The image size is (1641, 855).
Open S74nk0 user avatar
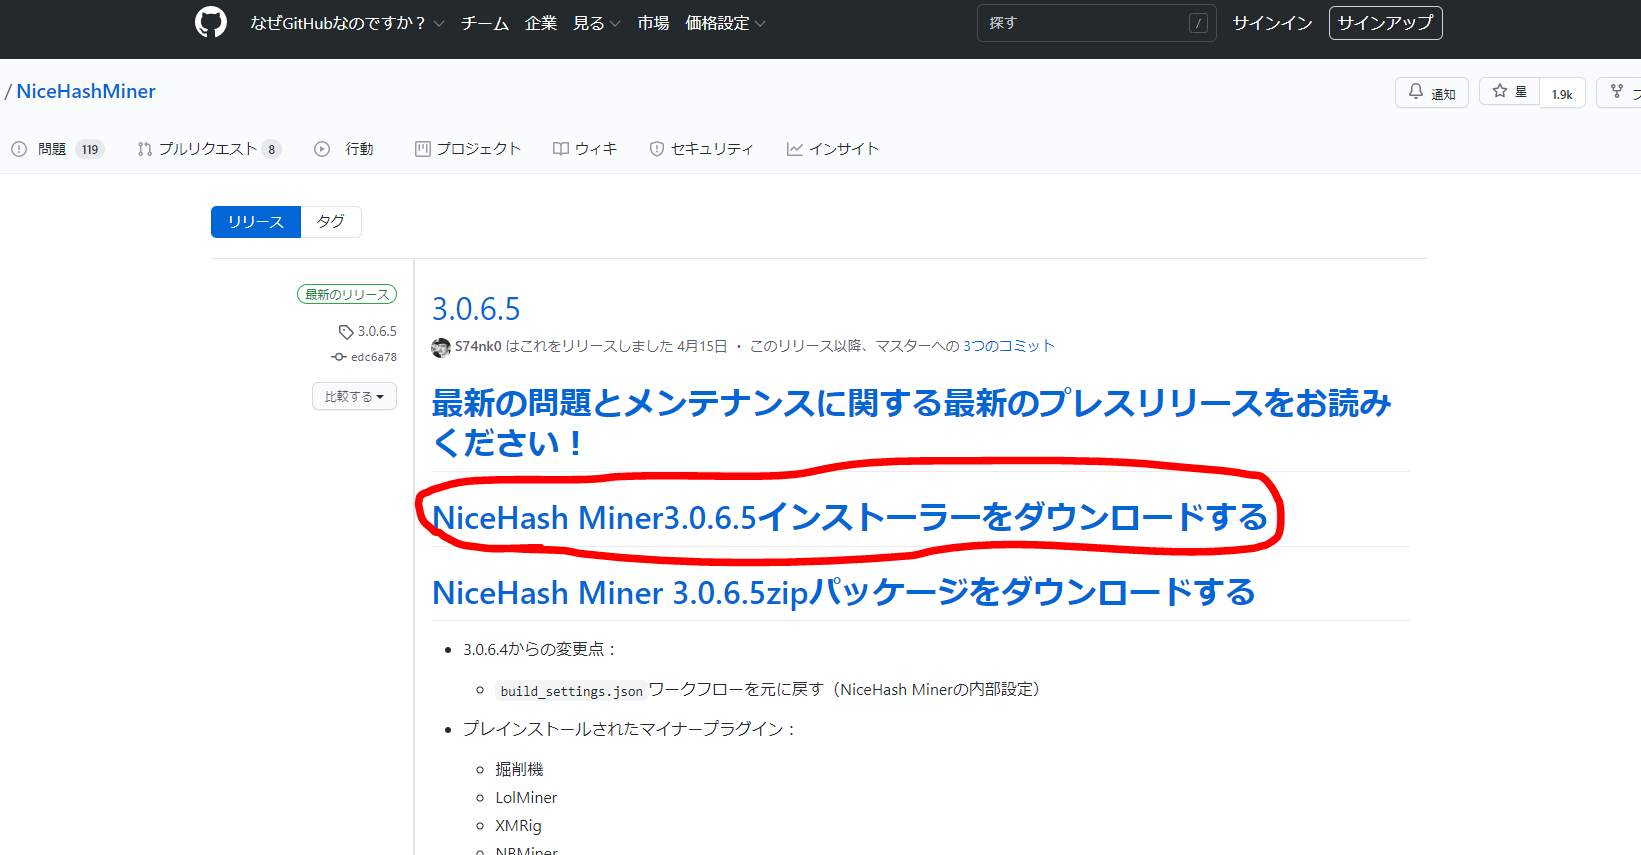pyautogui.click(x=441, y=347)
